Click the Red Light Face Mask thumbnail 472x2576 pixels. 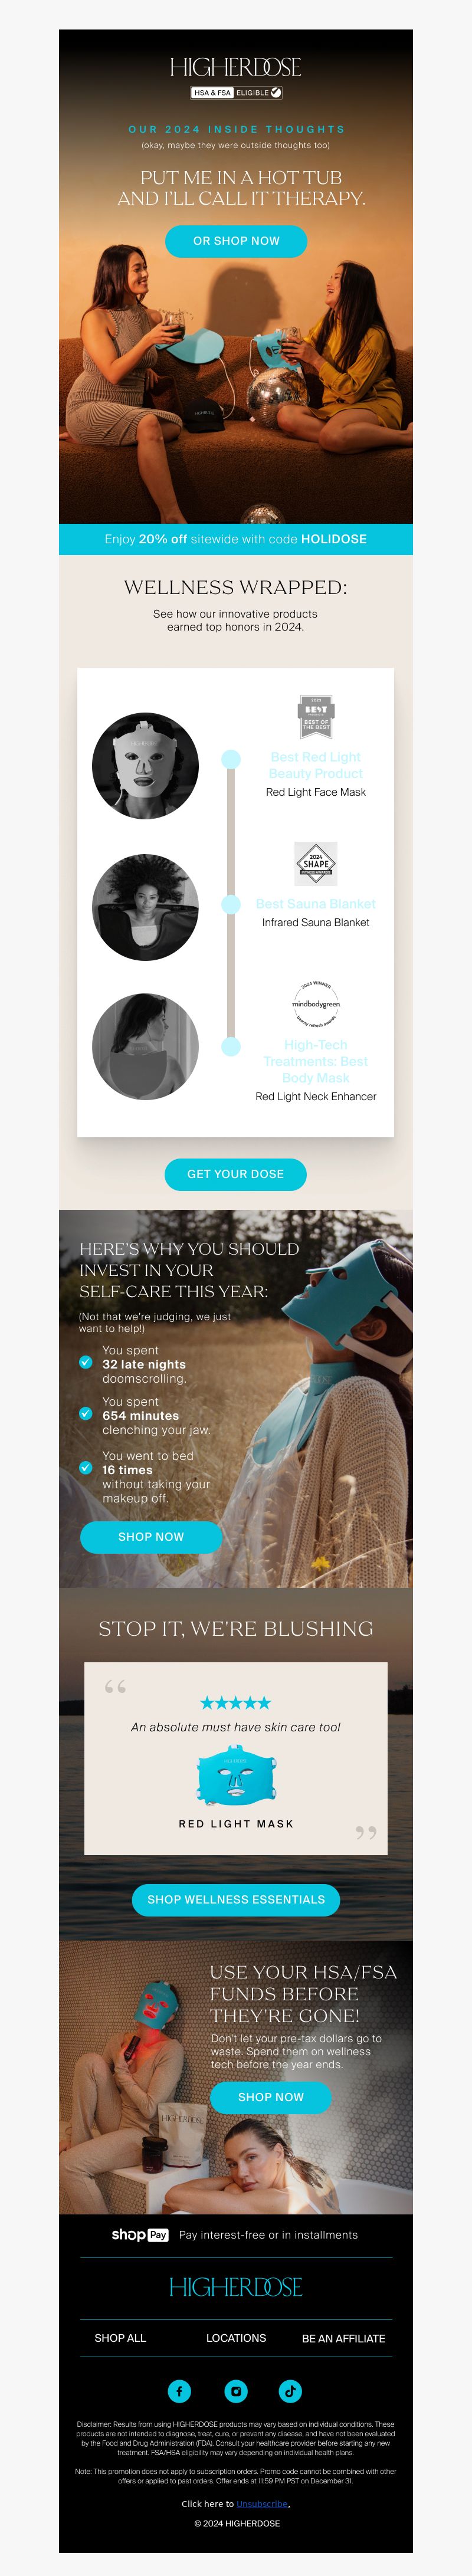(x=145, y=766)
